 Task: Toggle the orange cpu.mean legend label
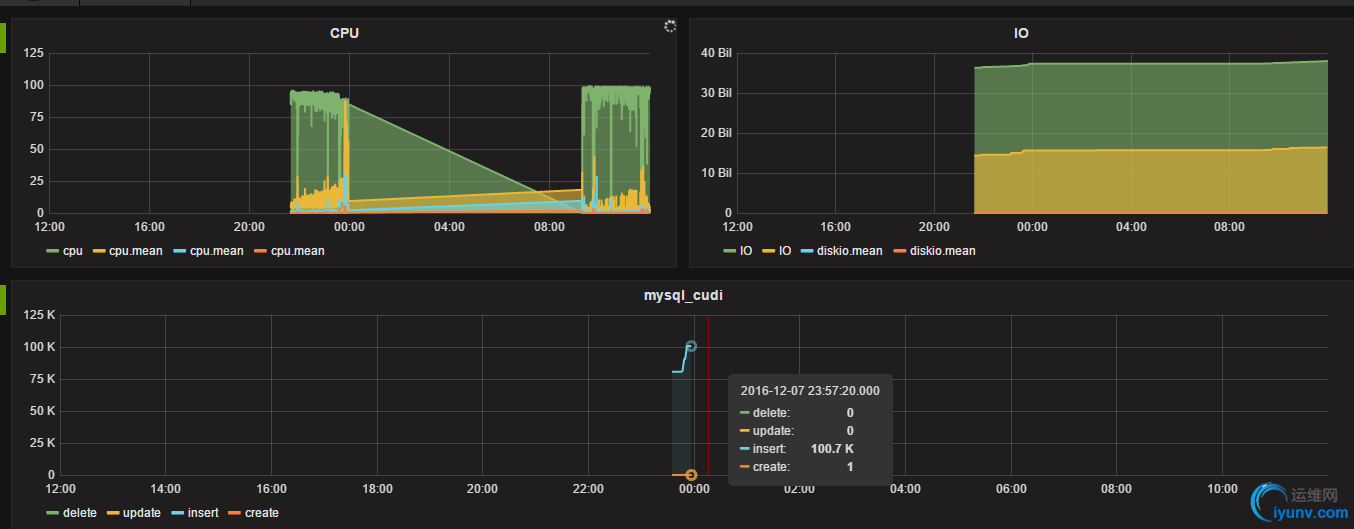[297, 251]
